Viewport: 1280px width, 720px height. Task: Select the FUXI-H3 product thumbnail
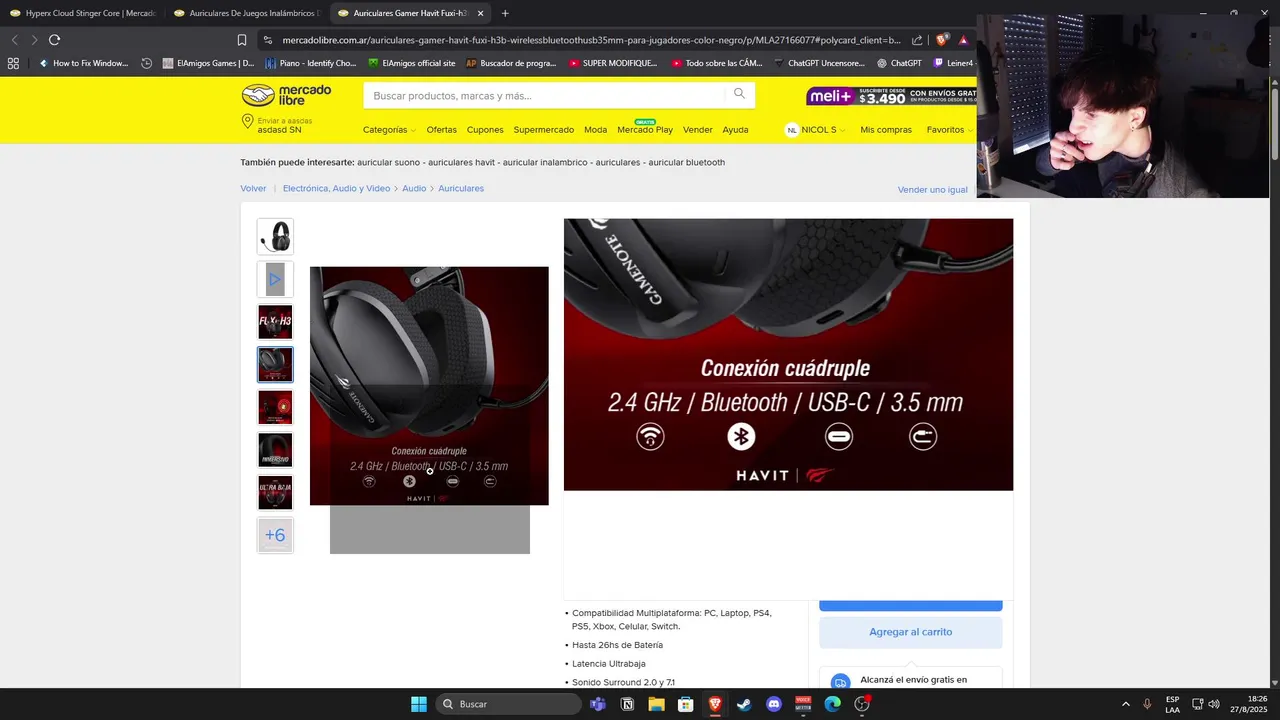pyautogui.click(x=275, y=322)
